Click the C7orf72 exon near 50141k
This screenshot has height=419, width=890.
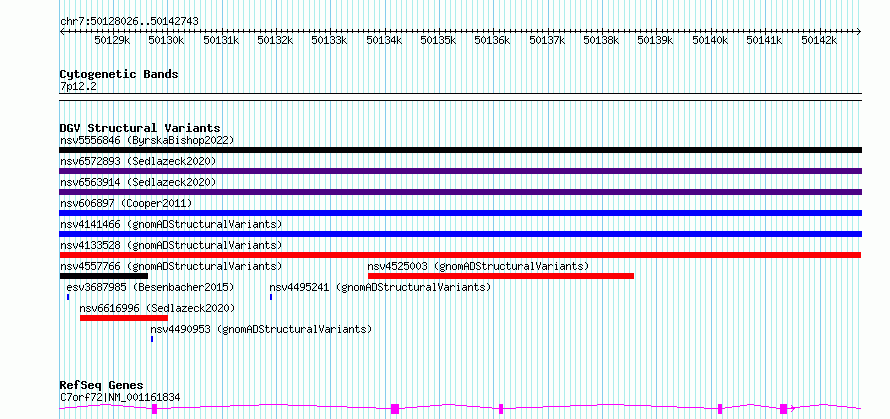click(783, 409)
